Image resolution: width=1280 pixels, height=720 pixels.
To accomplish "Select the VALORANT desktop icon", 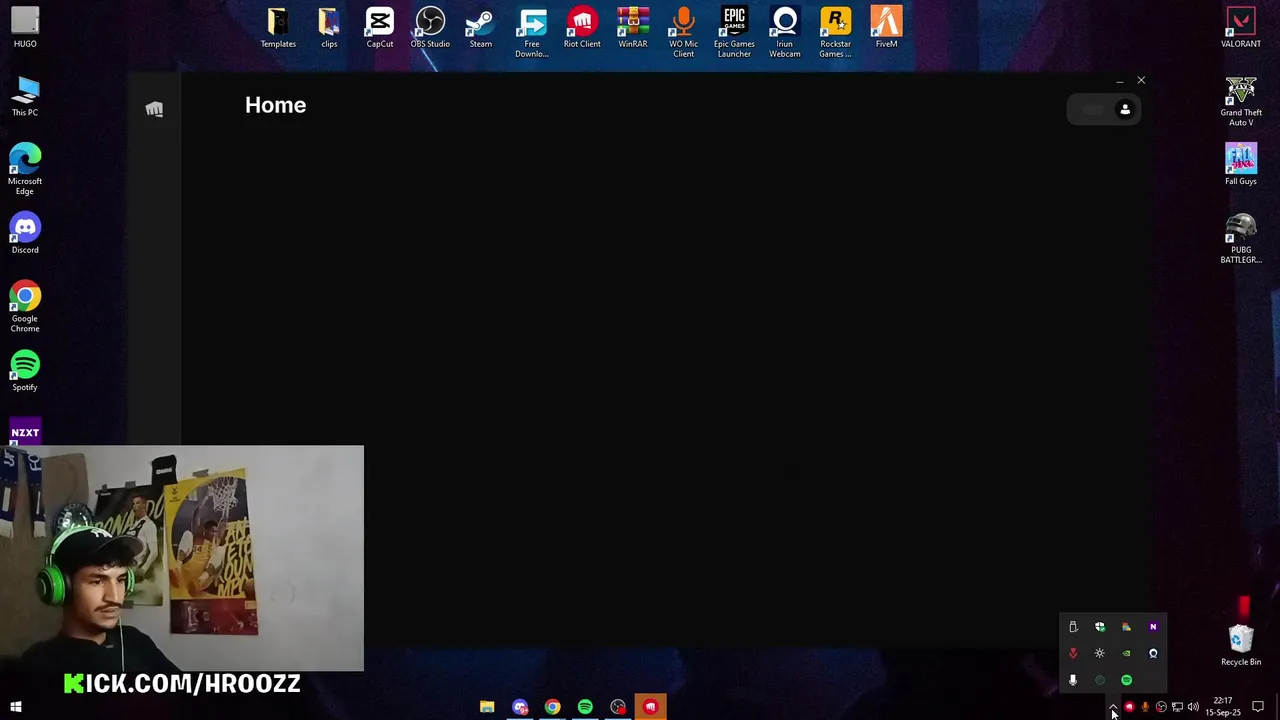I will (x=1241, y=28).
